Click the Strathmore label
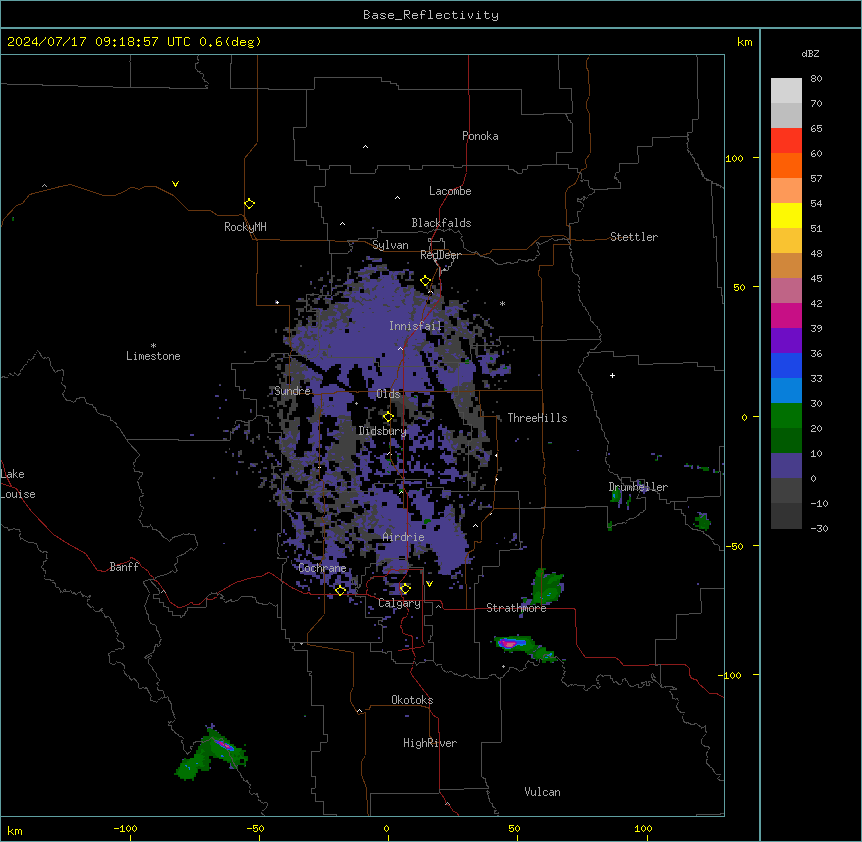862x842 pixels. click(516, 608)
